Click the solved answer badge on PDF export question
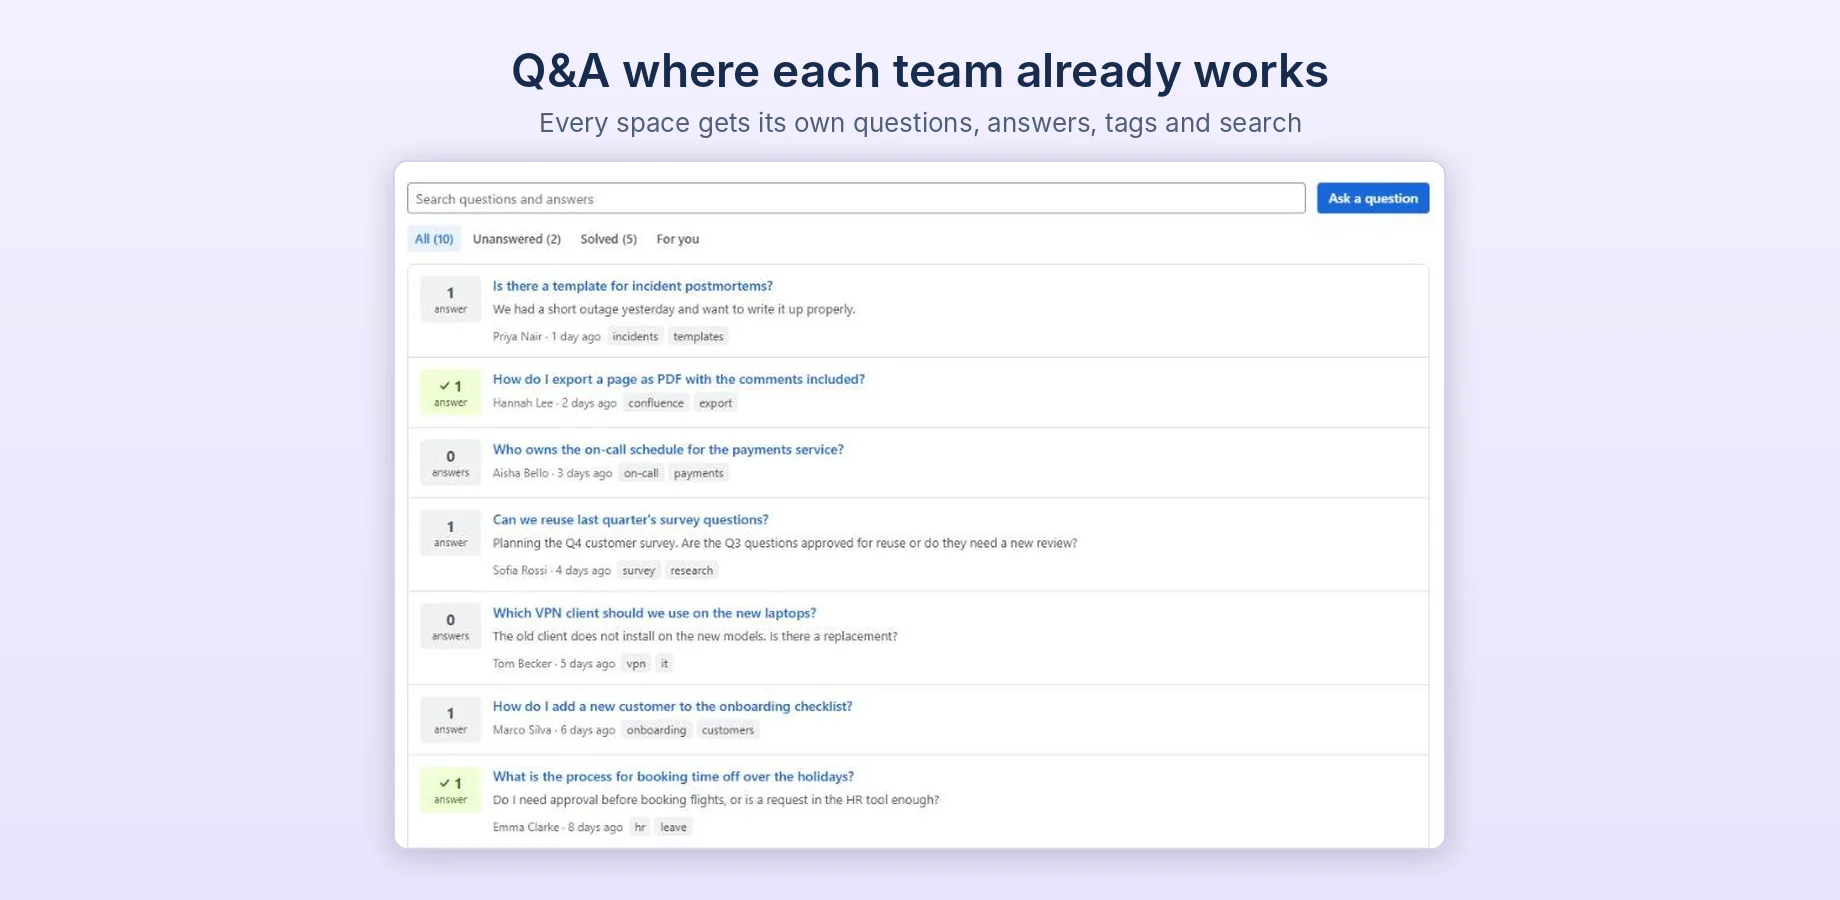The image size is (1840, 900). [x=450, y=393]
